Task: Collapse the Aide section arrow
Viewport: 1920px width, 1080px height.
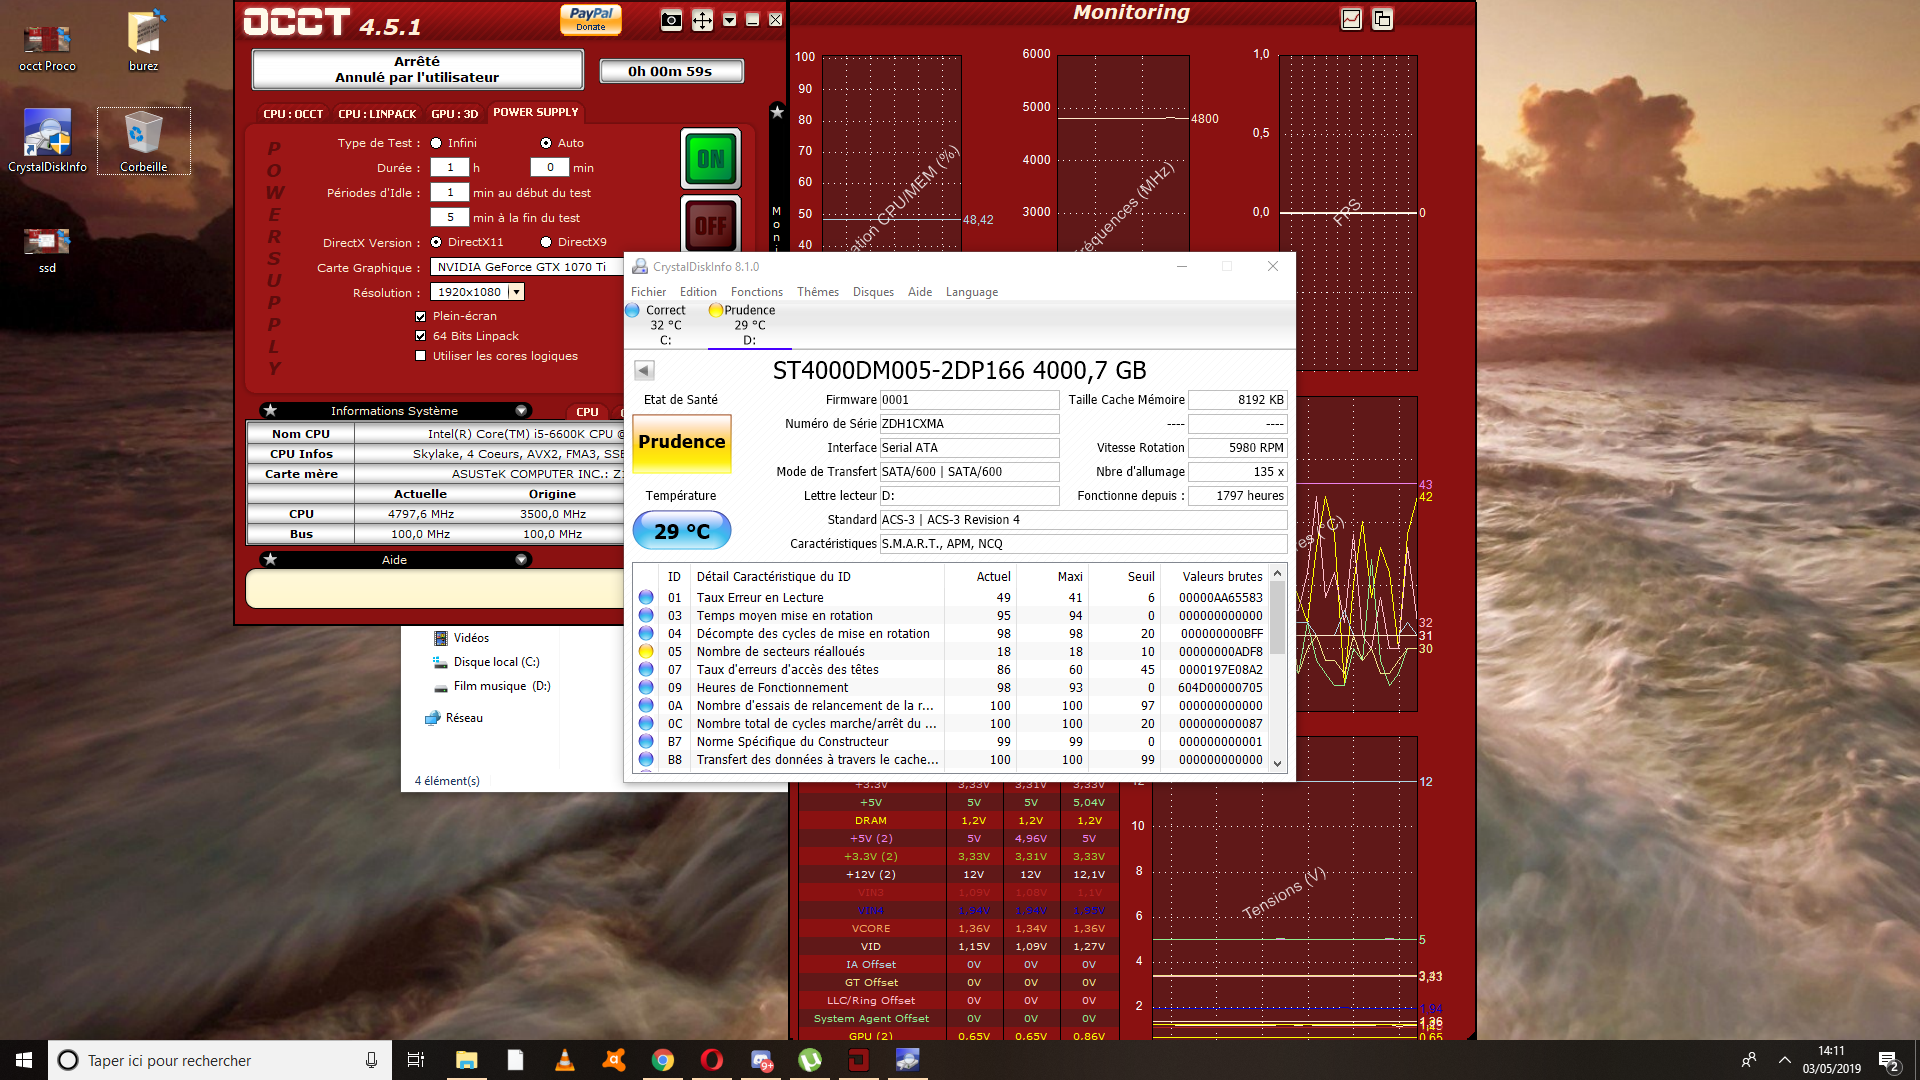Action: 521,559
